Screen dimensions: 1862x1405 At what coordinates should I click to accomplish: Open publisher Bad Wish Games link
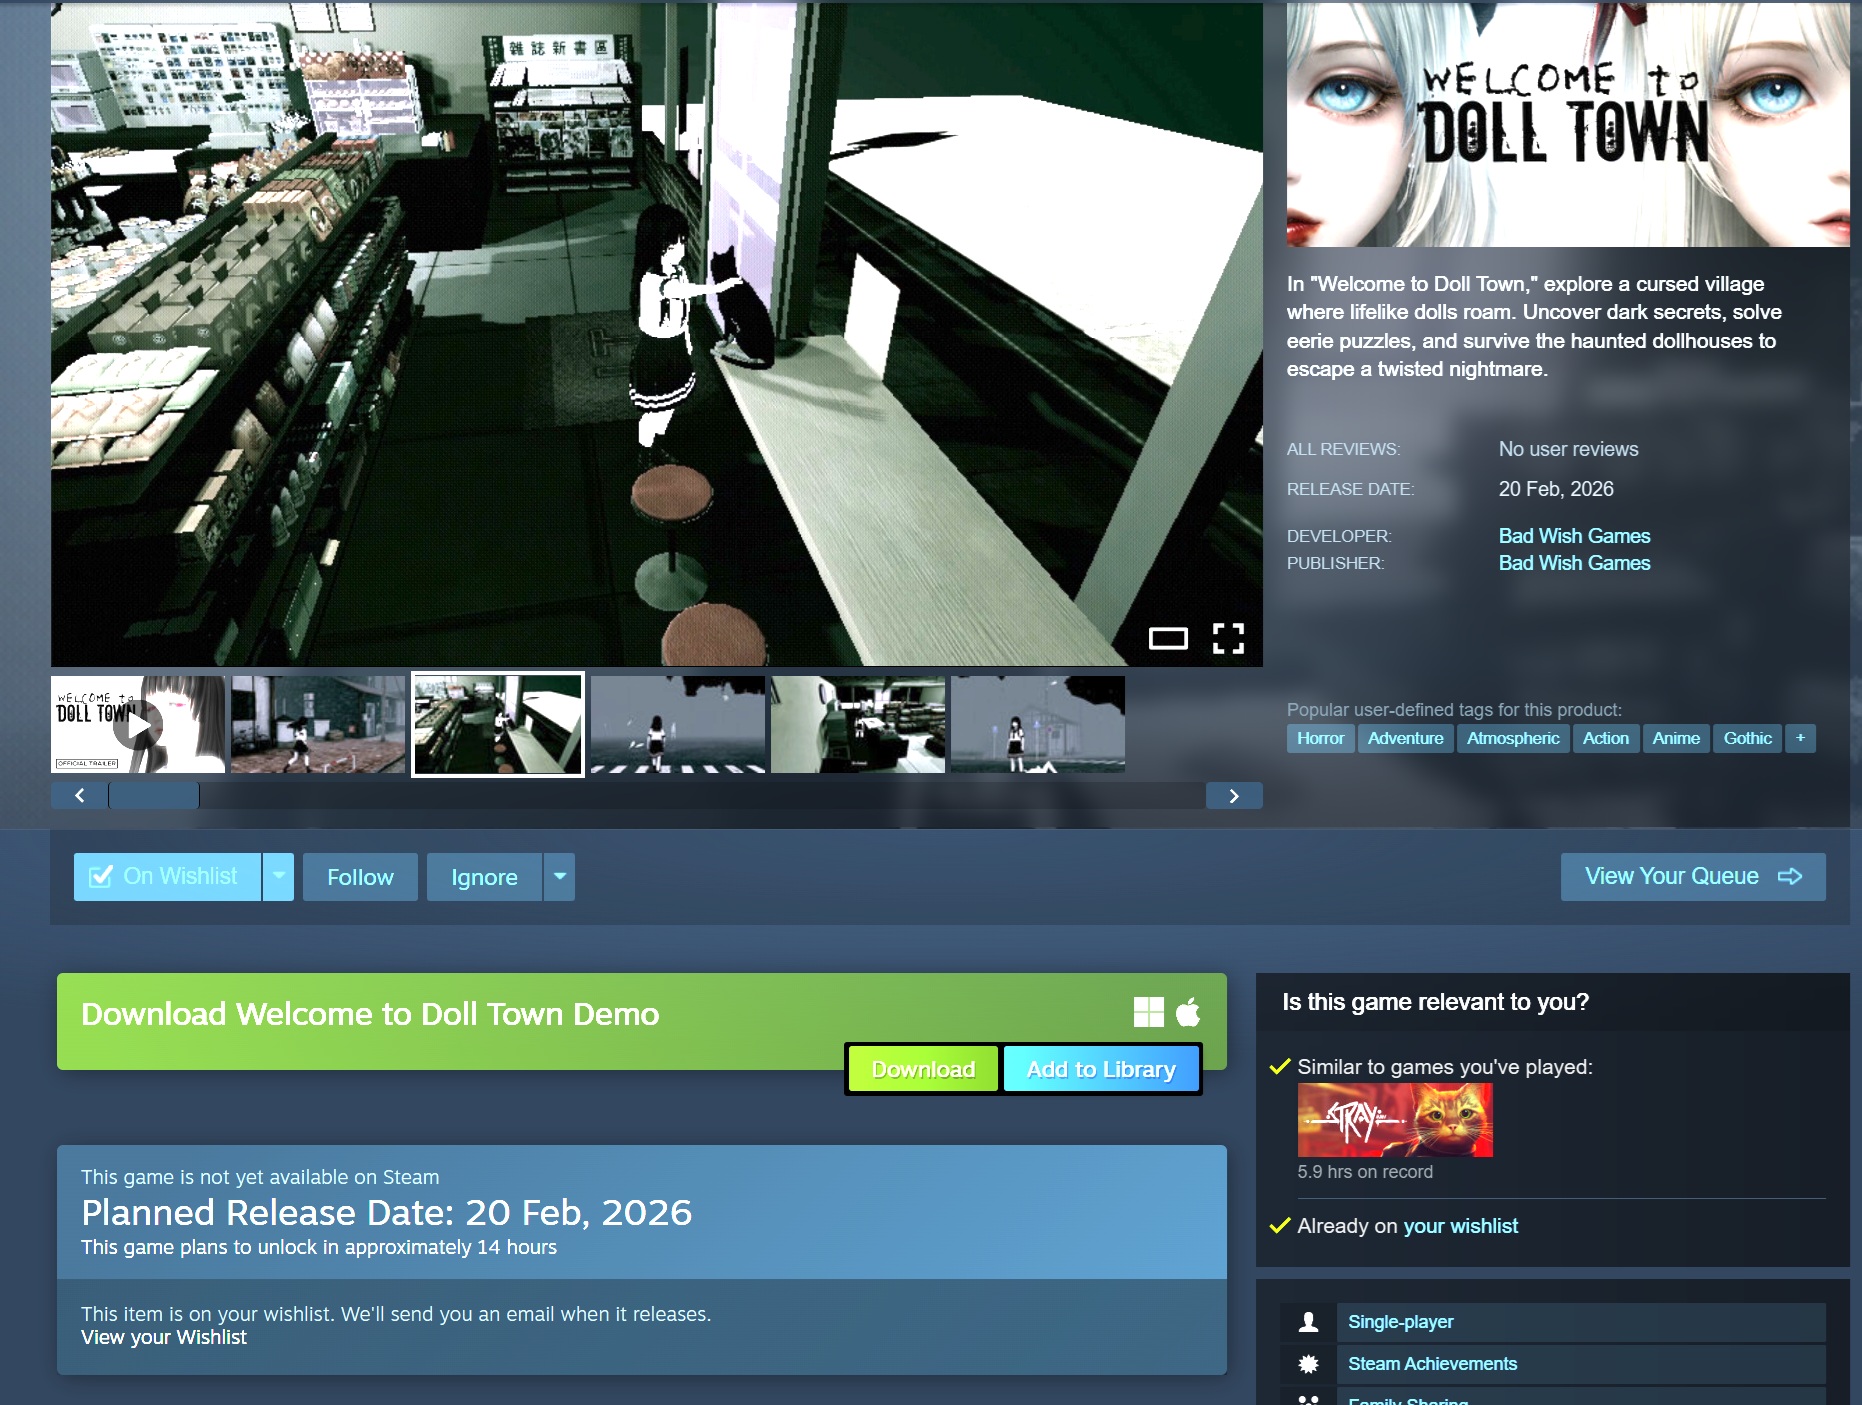pos(1574,563)
